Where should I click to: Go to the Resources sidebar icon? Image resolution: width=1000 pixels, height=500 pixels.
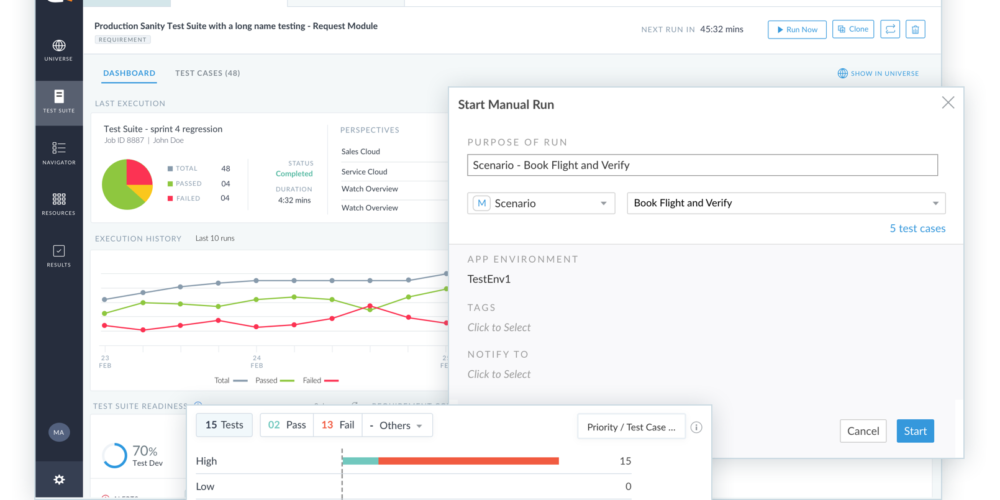click(59, 204)
